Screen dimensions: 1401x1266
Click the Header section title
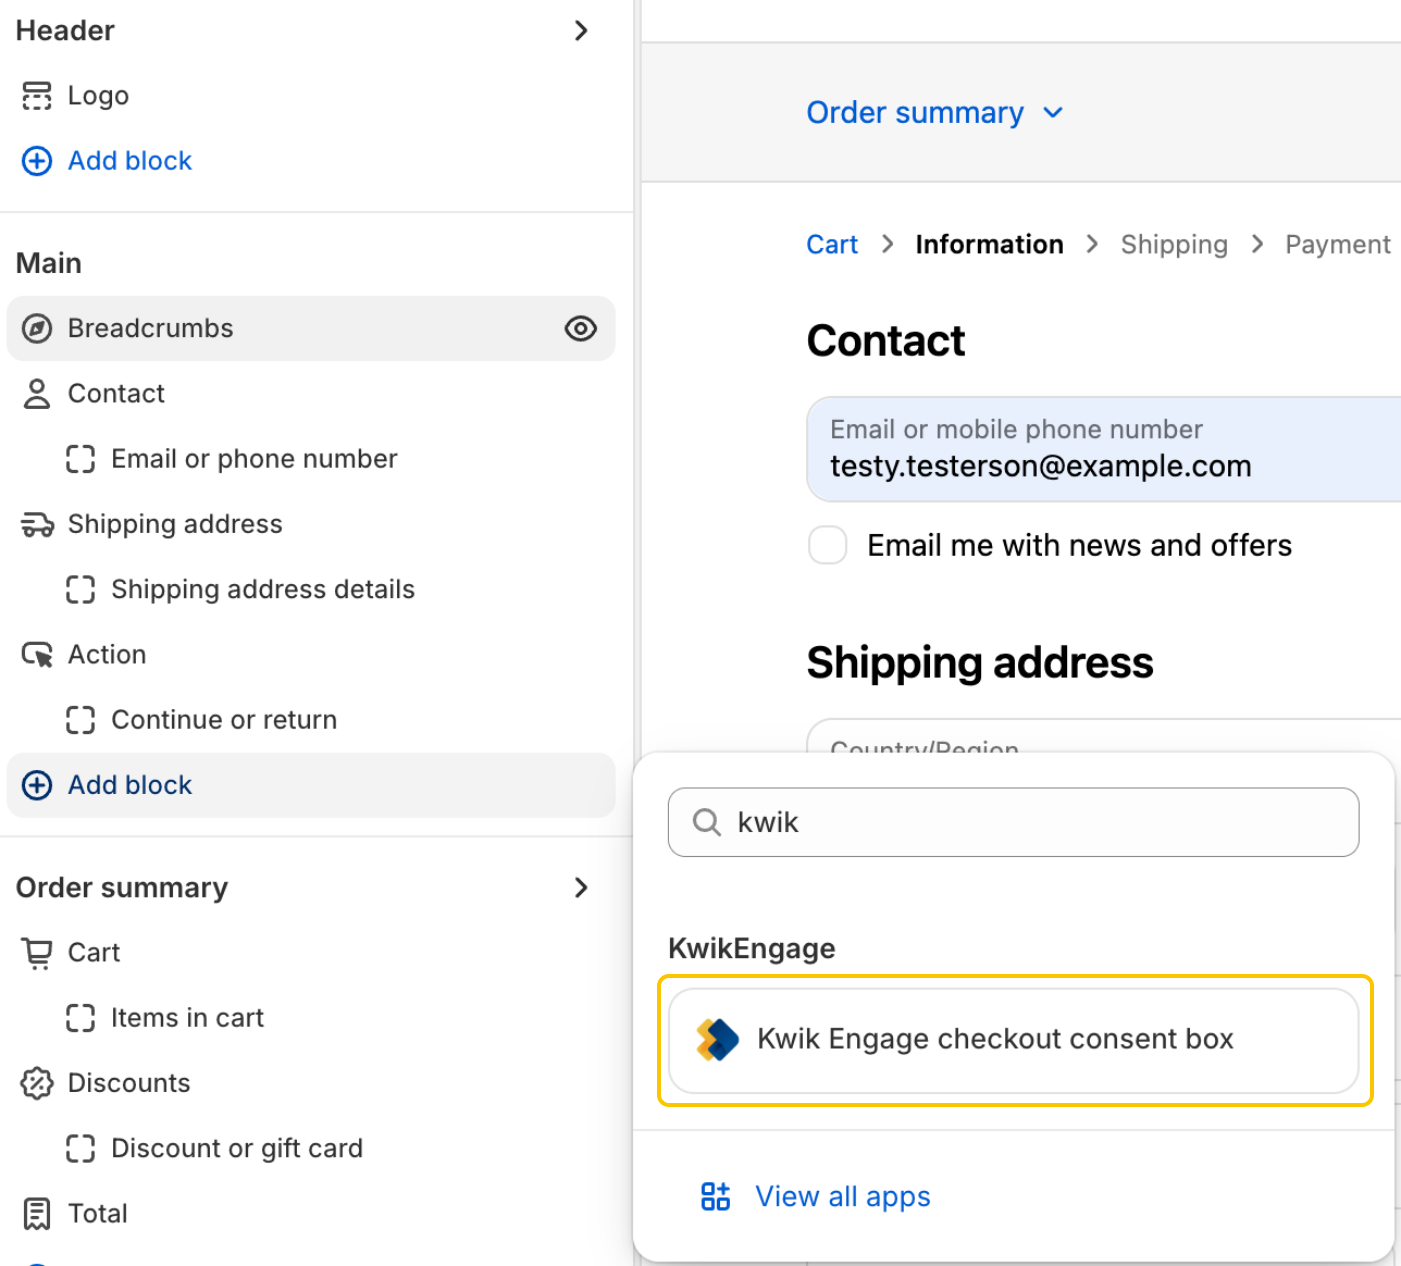pos(65,31)
